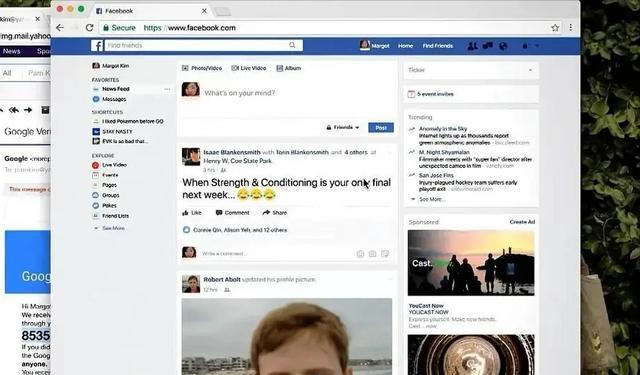Click the Facebook logo icon
640x375 pixels.
[97, 45]
